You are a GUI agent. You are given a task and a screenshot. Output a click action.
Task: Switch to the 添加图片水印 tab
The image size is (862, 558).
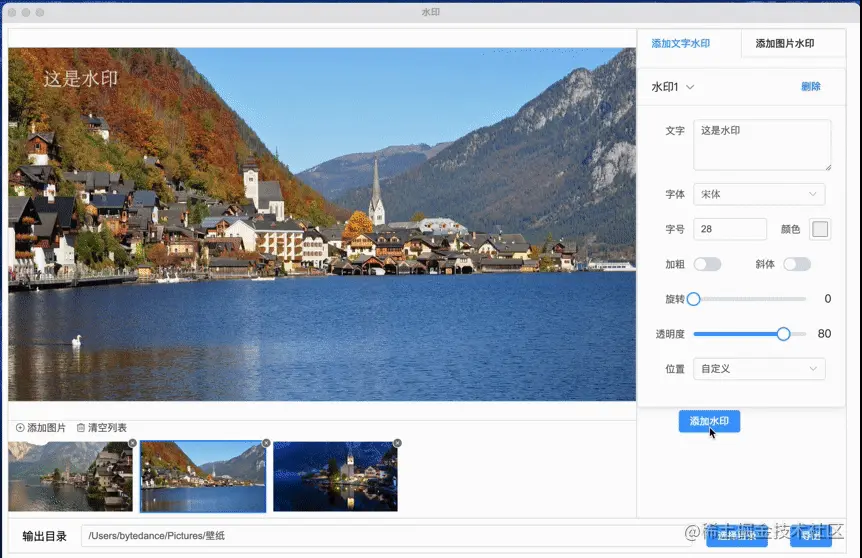(784, 43)
